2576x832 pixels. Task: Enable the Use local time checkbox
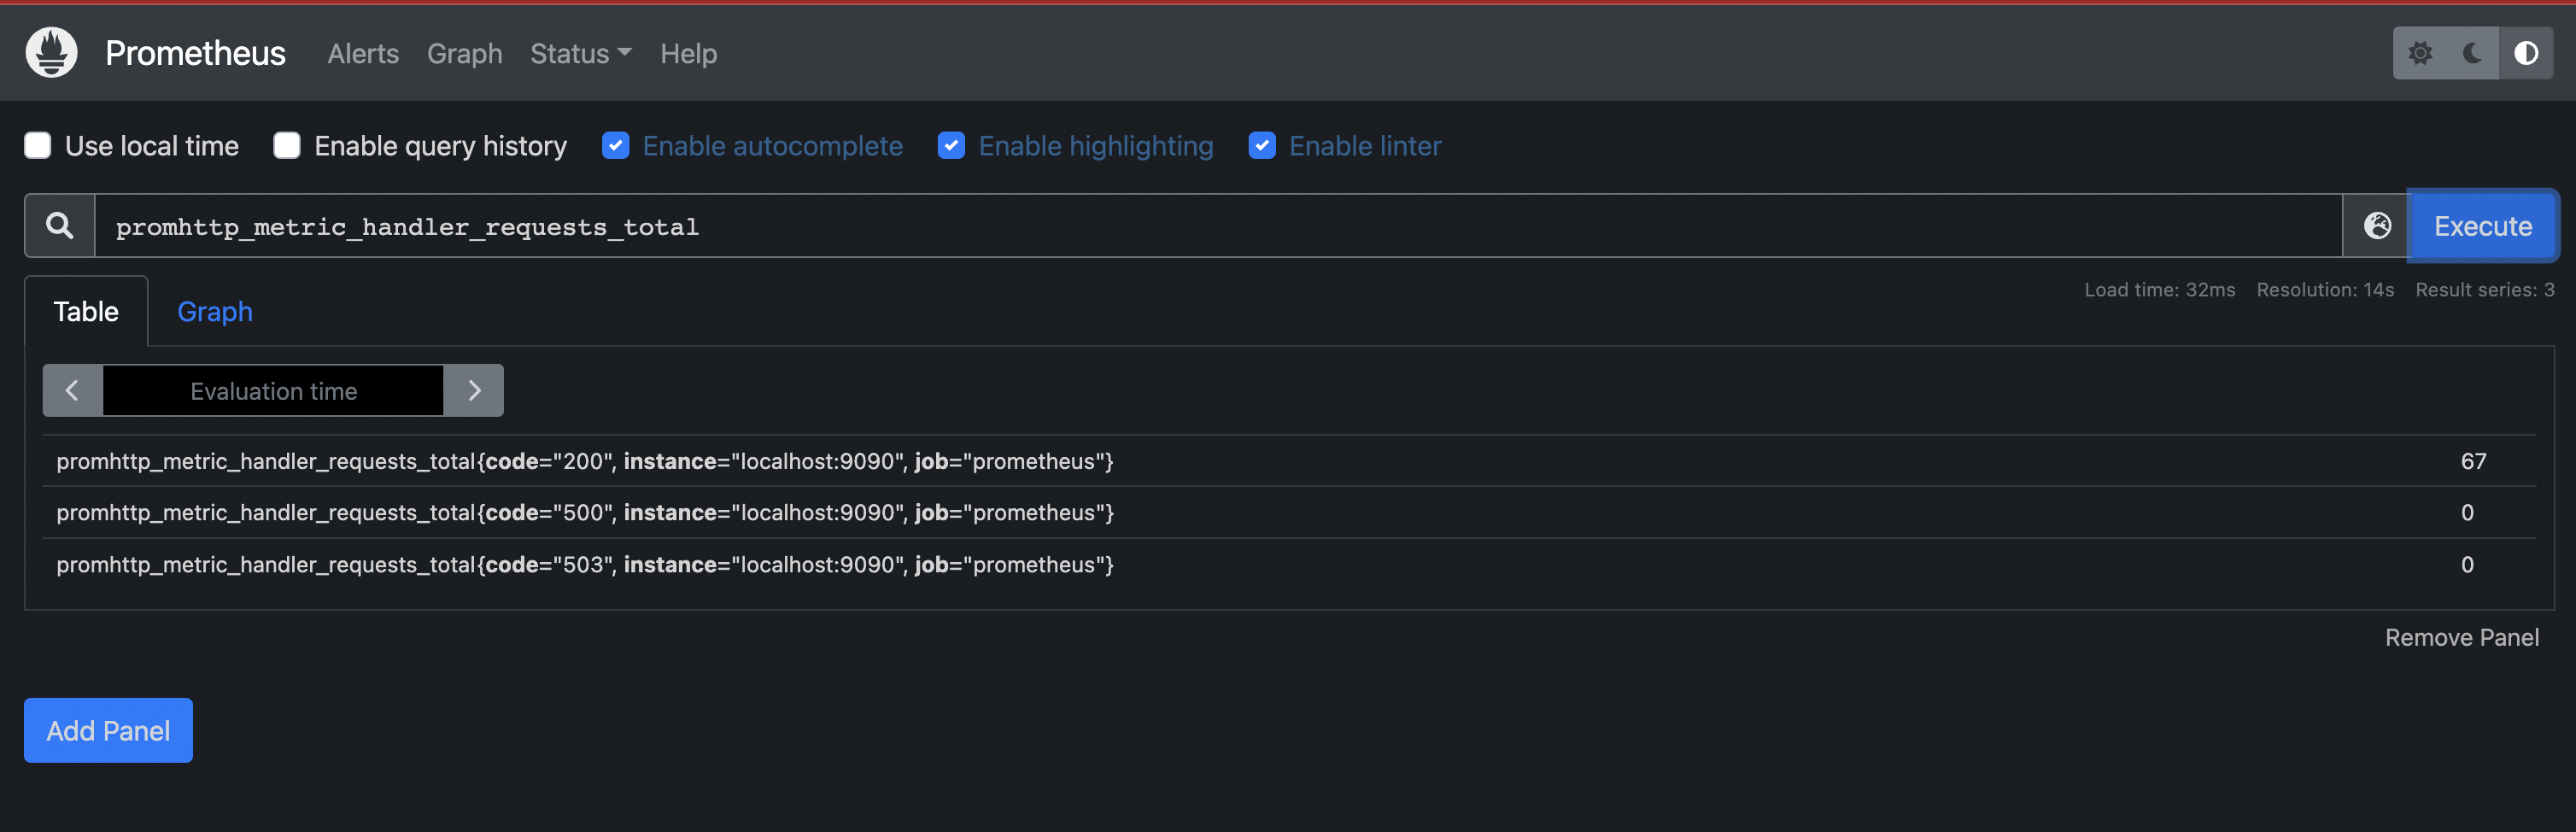38,146
